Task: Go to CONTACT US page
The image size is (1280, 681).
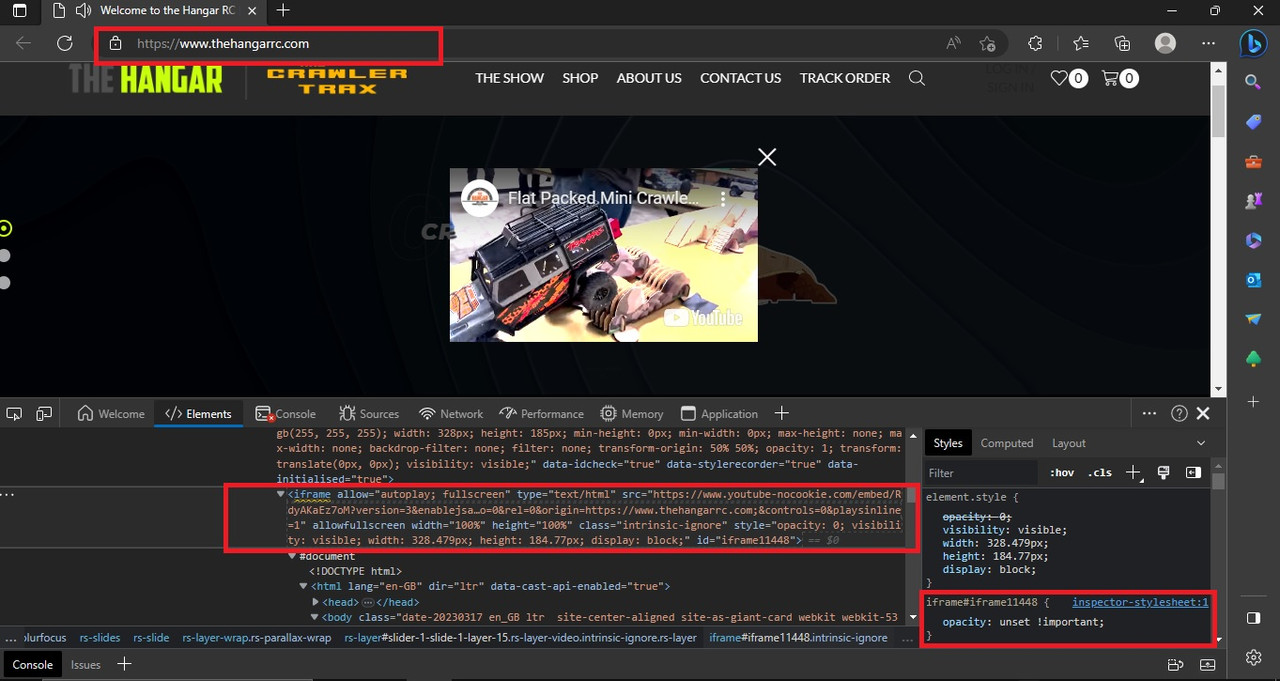Action: pos(740,78)
